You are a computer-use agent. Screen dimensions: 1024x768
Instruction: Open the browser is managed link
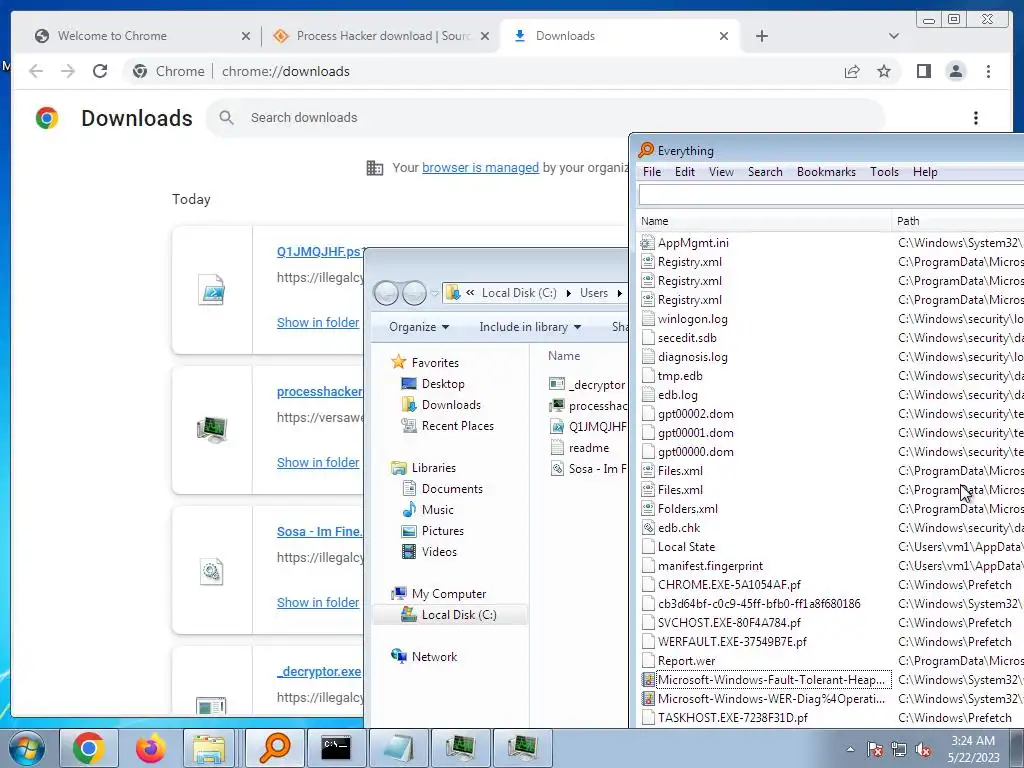click(480, 167)
